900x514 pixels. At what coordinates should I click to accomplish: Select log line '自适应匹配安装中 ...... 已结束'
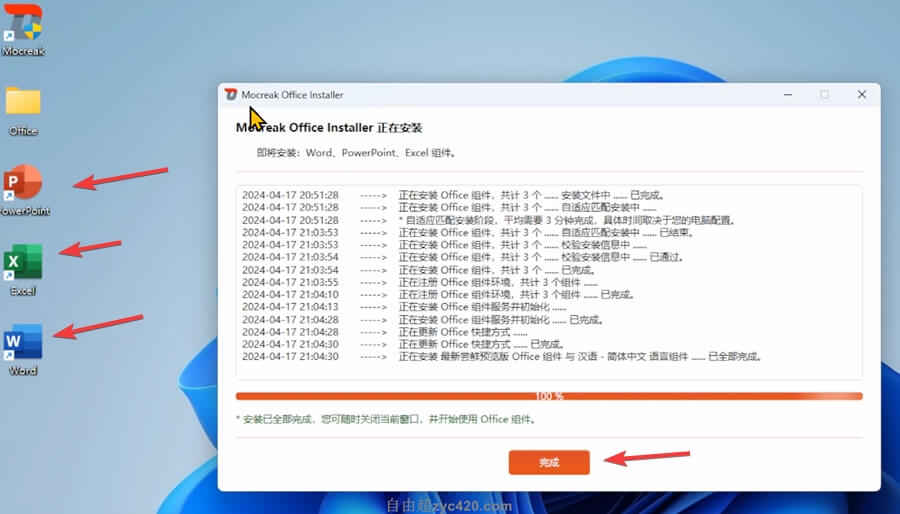468,232
